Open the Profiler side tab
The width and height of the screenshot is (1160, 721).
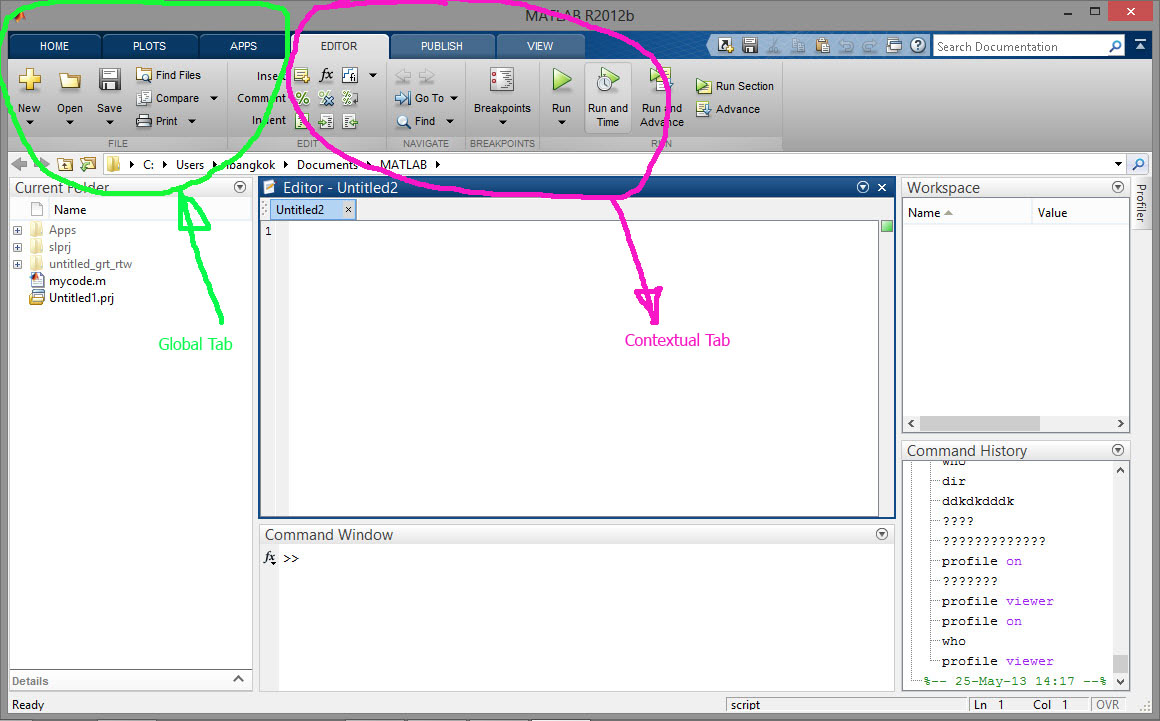pos(1141,203)
